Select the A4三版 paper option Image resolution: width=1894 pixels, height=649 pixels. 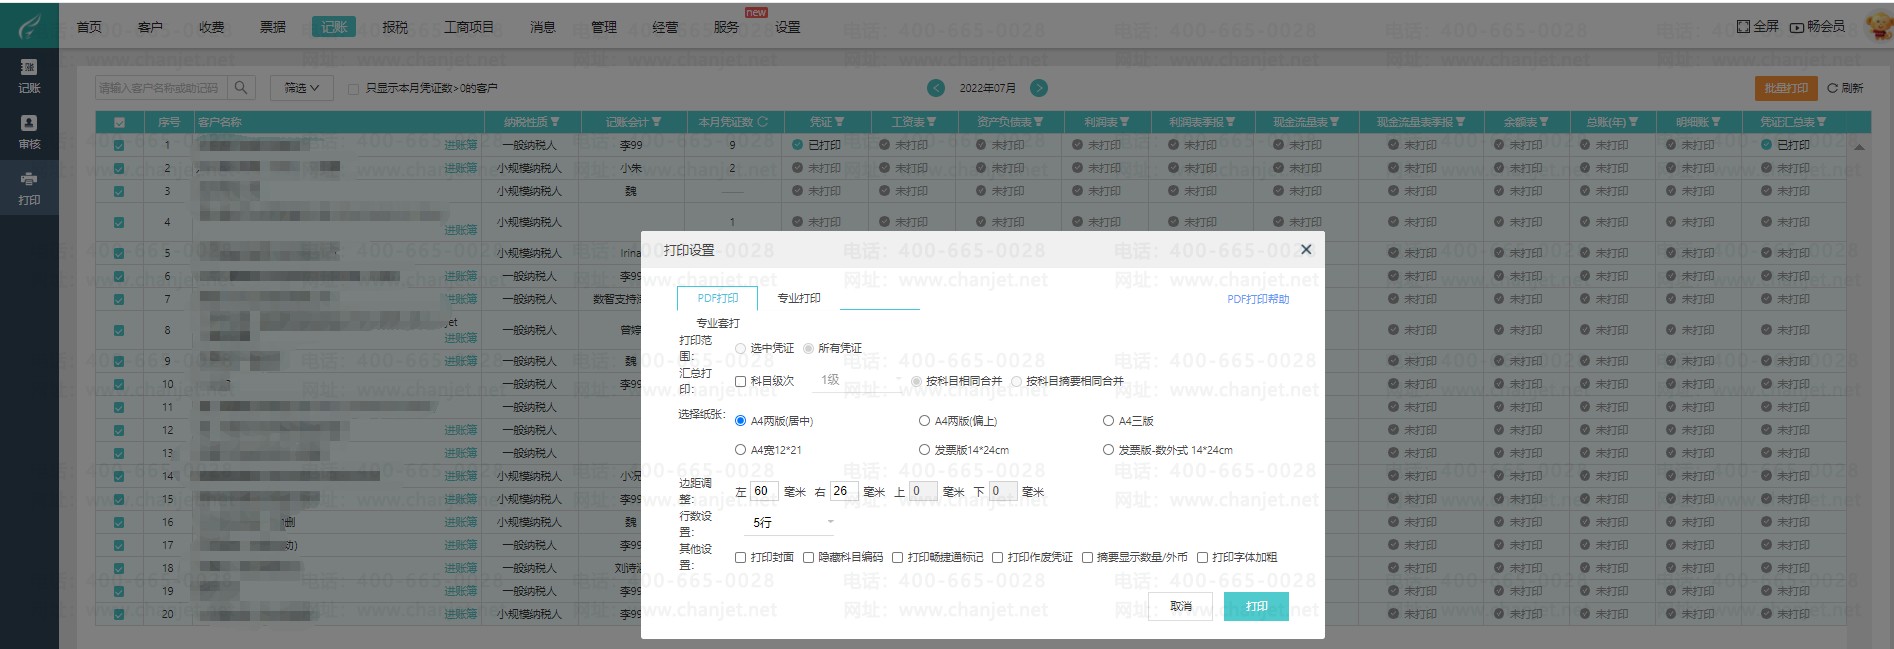coord(1108,421)
